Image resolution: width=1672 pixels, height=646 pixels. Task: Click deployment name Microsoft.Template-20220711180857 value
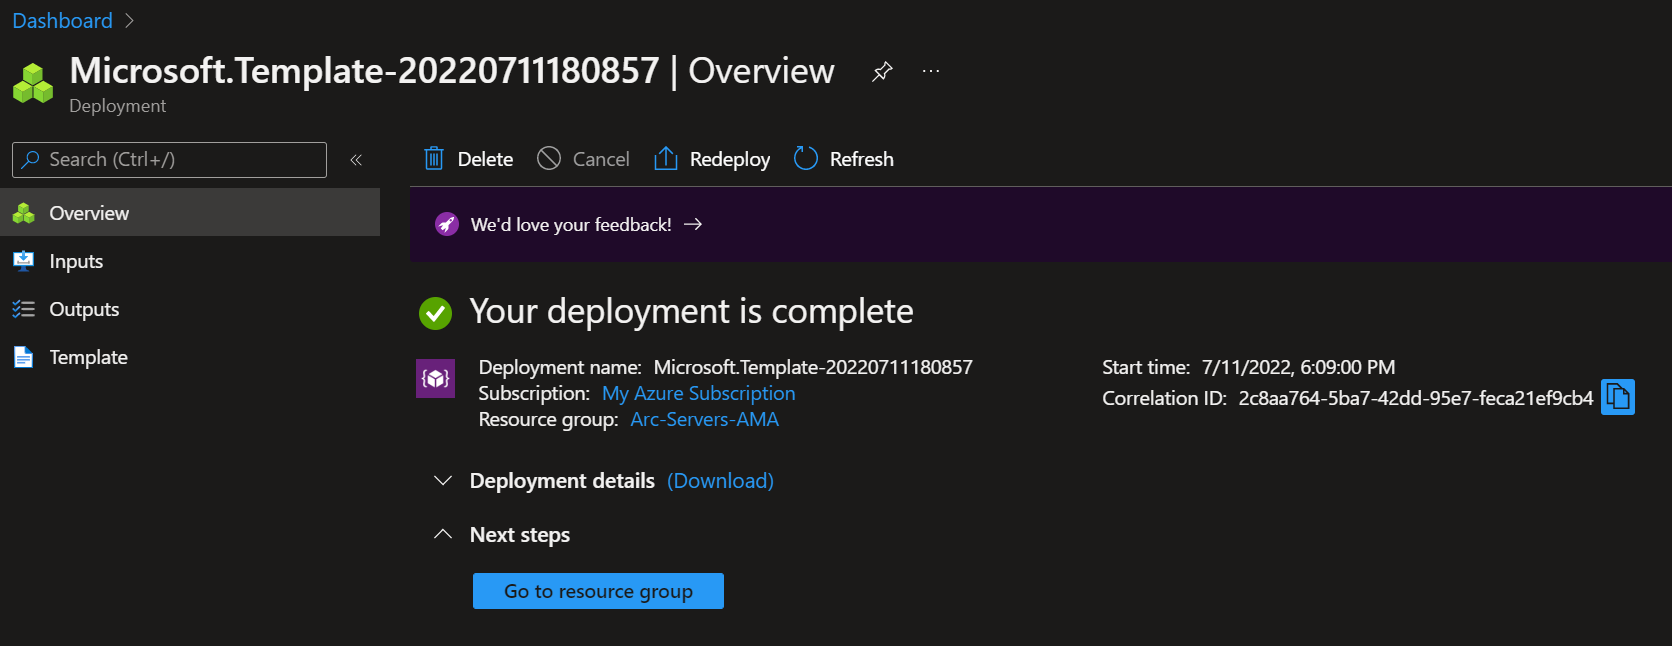(x=813, y=367)
